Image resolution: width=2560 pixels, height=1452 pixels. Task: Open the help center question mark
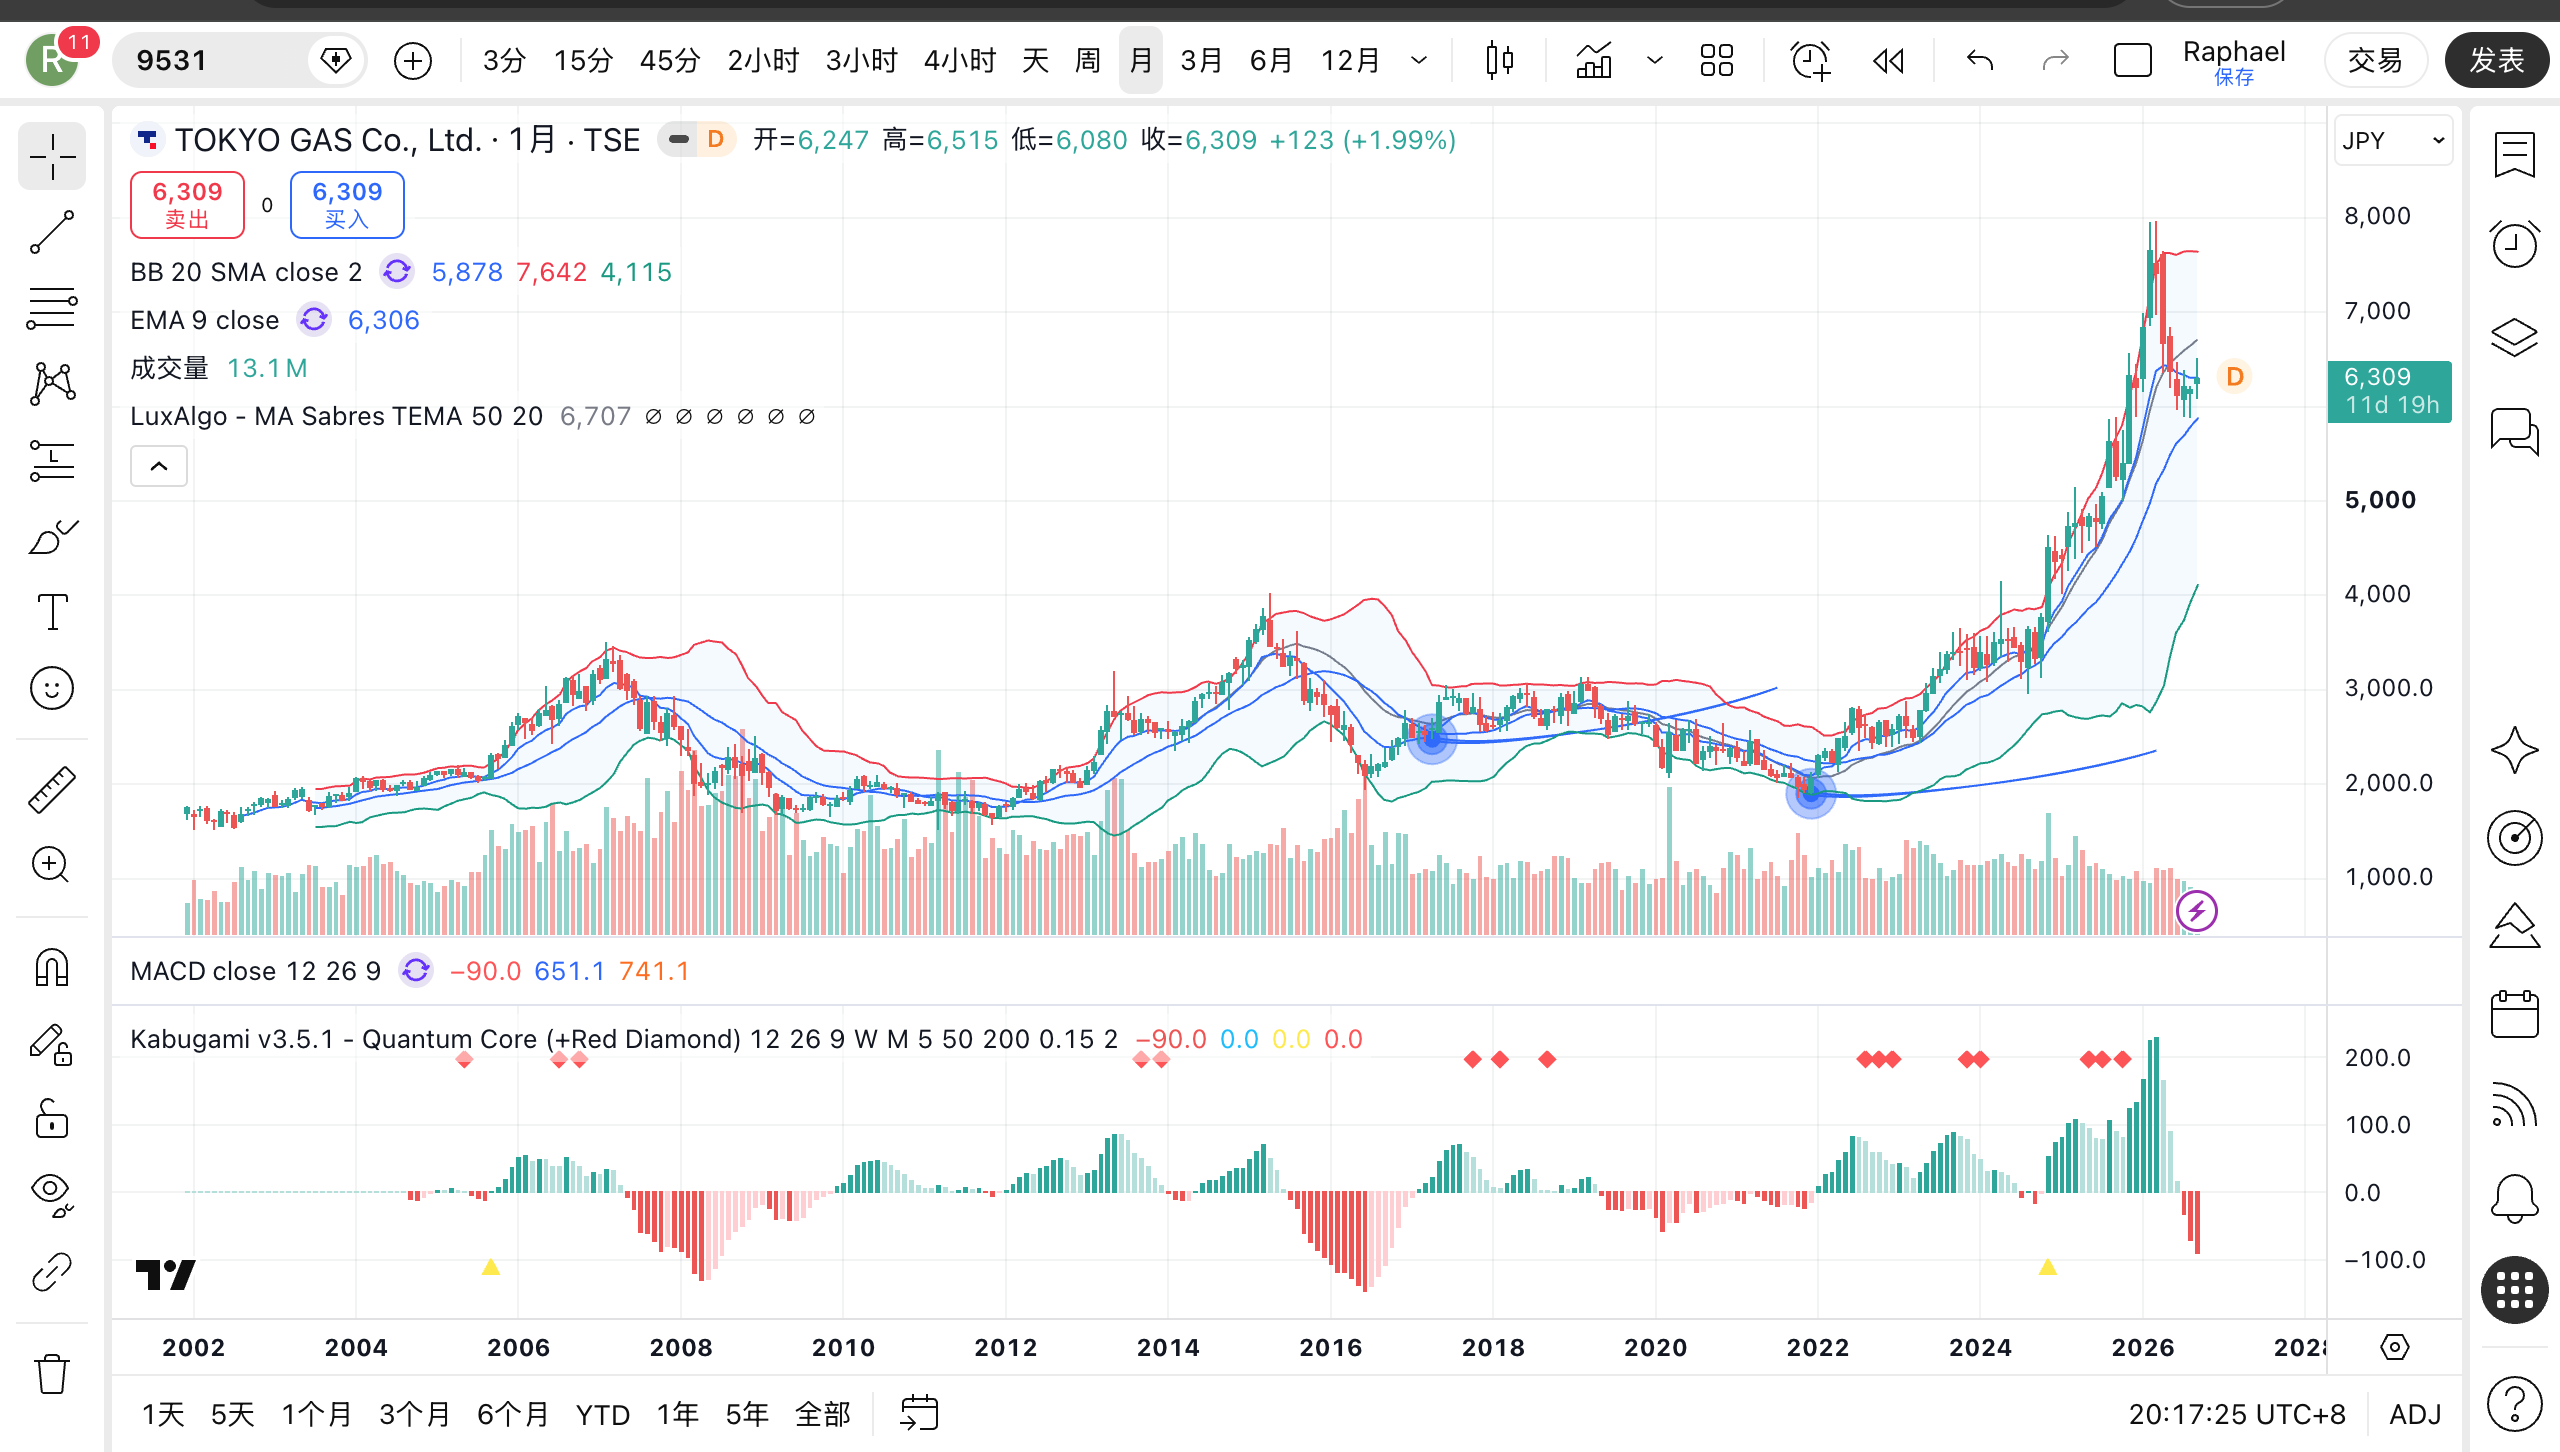pos(2514,1404)
